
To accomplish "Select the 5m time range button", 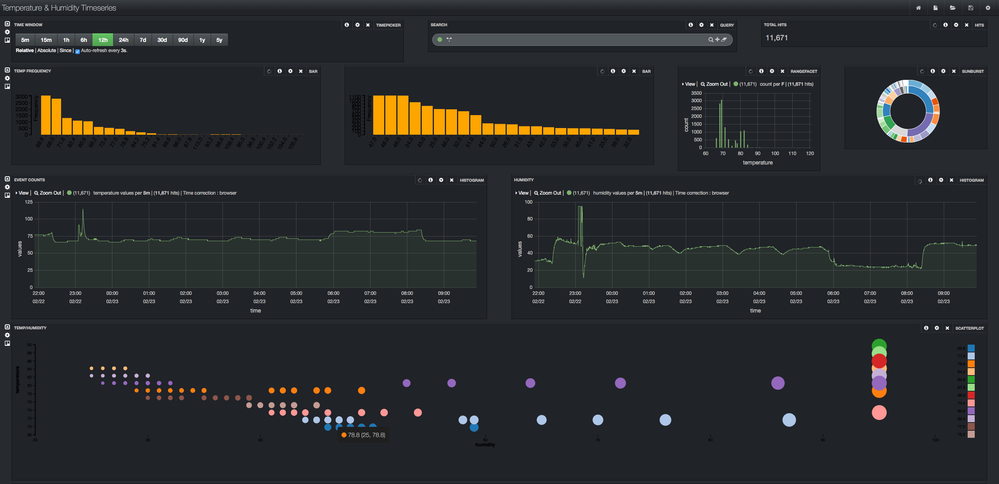I will [x=25, y=39].
